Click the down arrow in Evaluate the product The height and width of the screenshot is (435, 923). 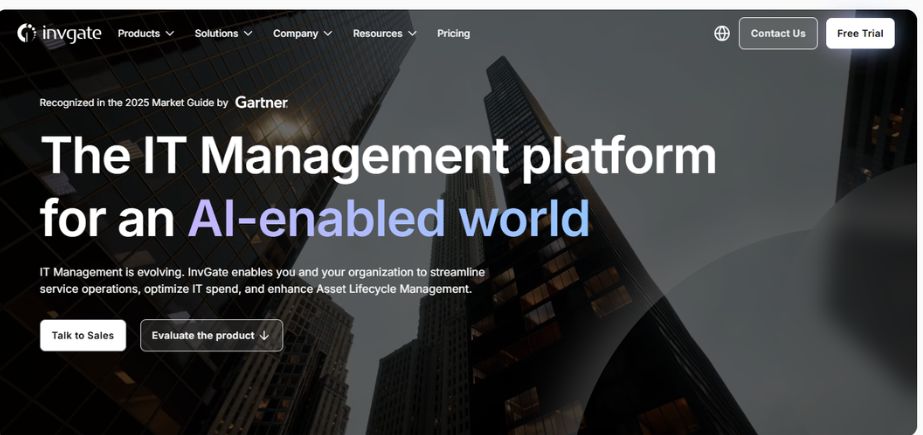264,336
